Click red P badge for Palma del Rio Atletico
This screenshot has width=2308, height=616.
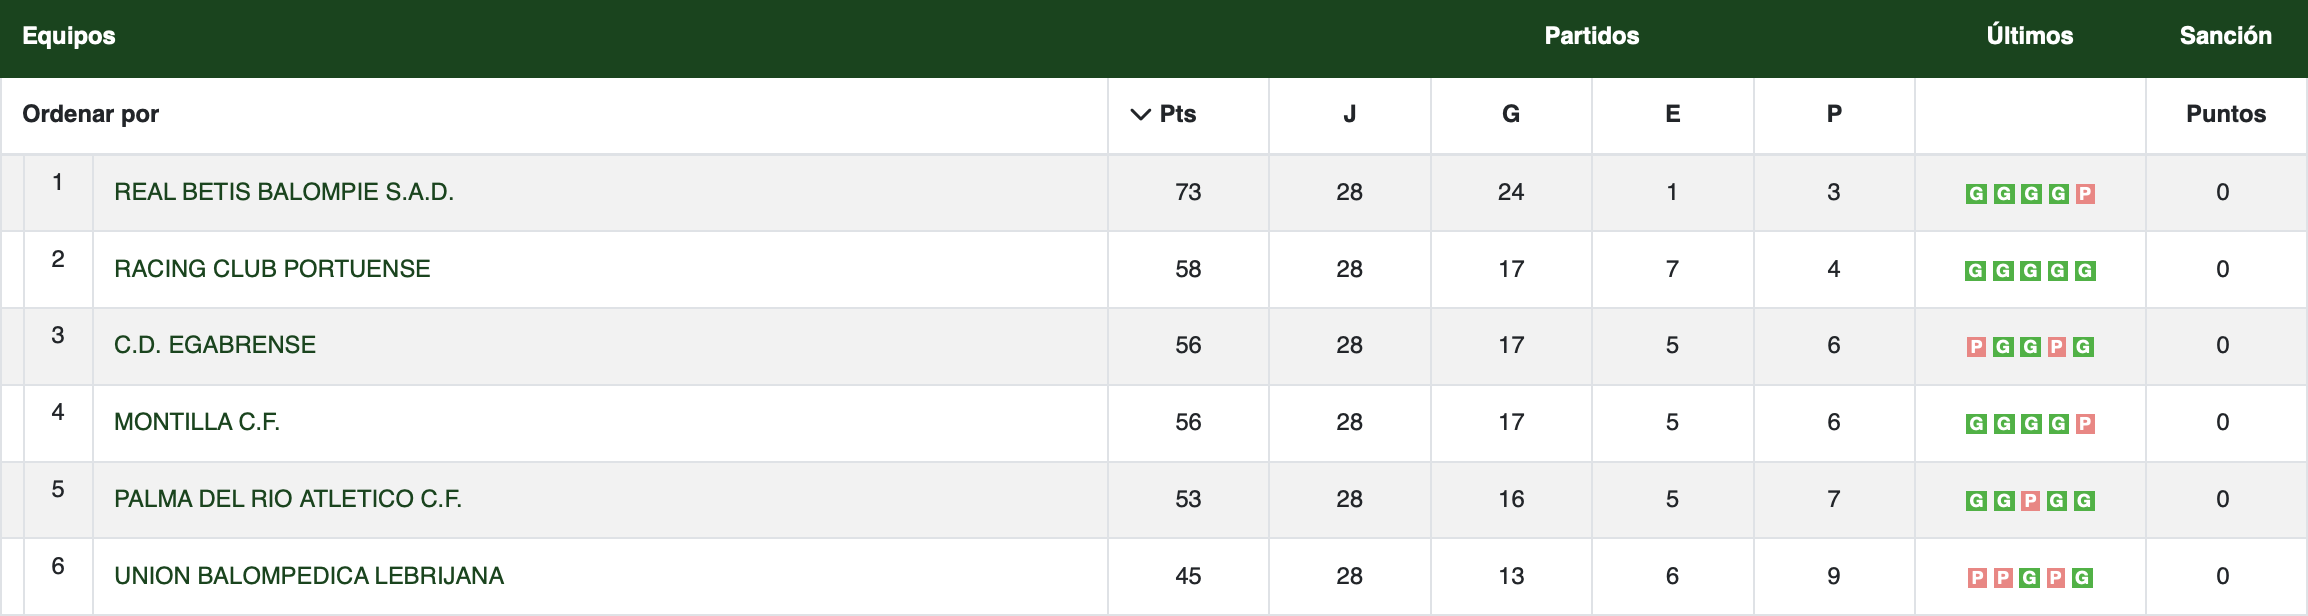tap(2030, 501)
